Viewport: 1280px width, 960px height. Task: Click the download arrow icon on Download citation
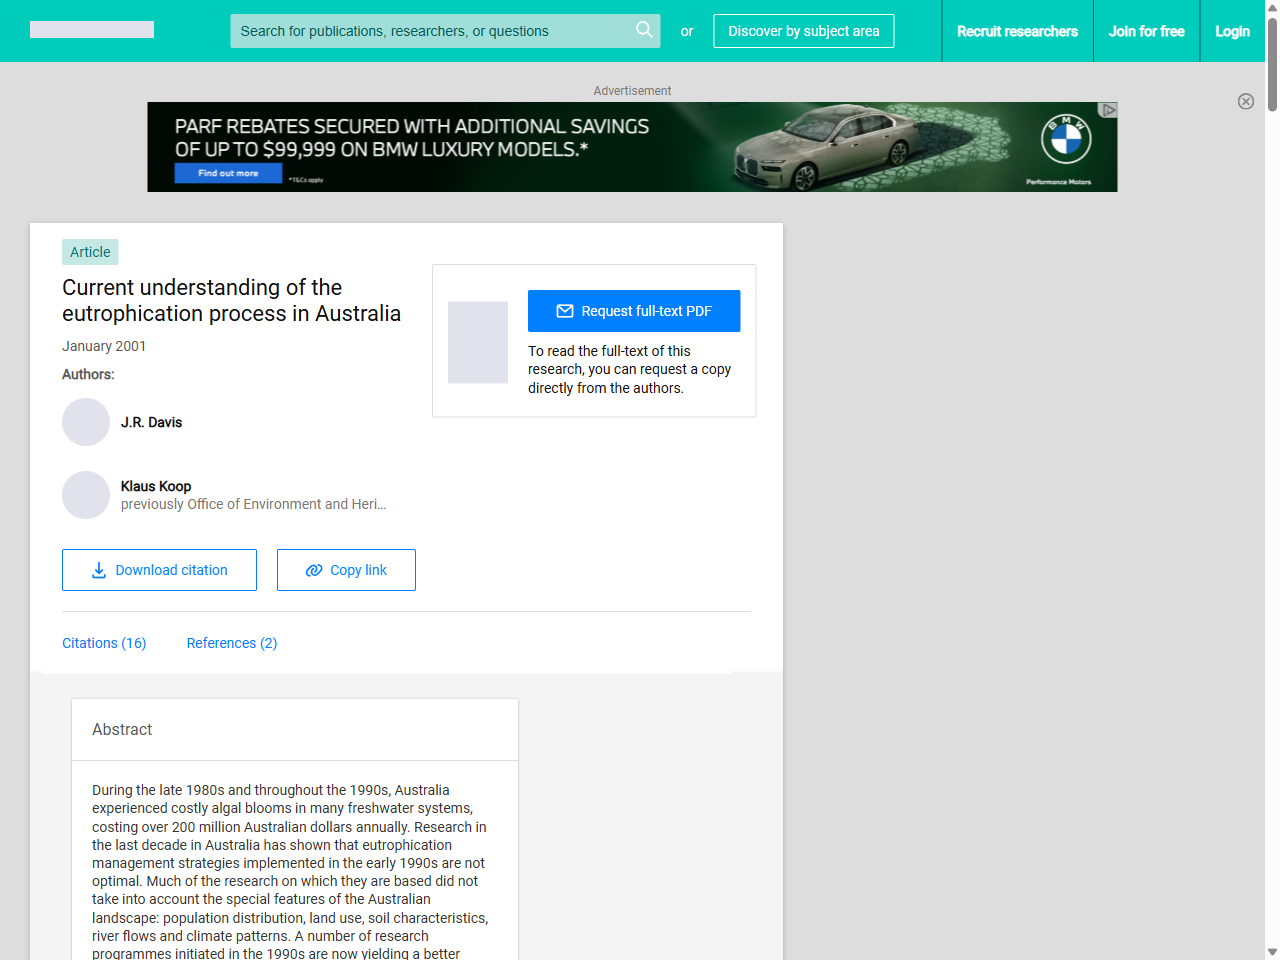pyautogui.click(x=99, y=570)
